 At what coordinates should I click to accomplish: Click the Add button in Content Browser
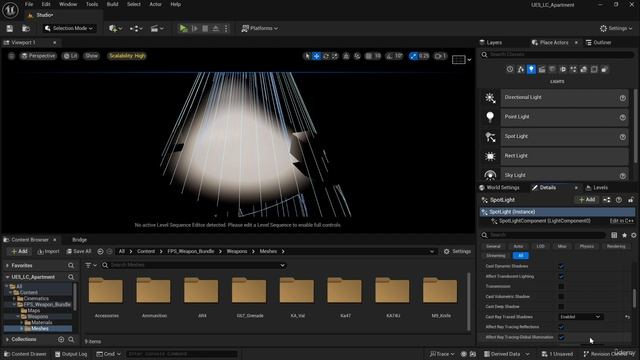[x=19, y=251]
